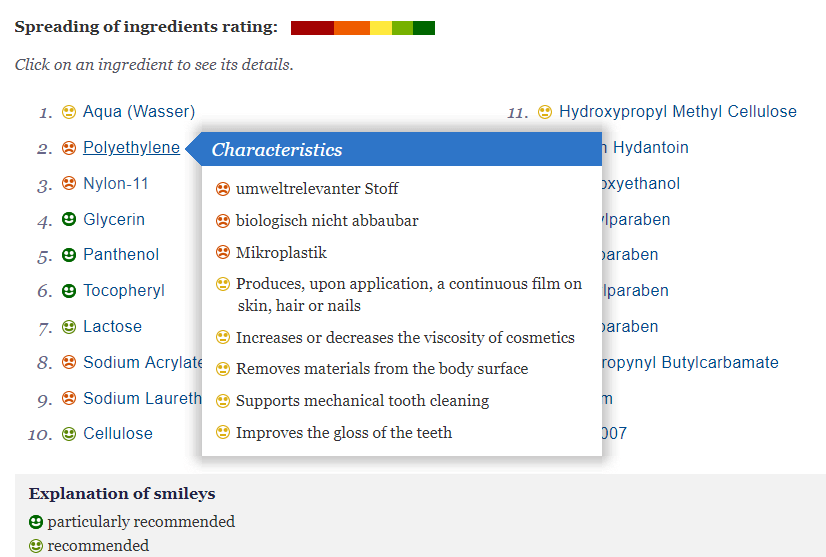Click the smiley icon beside Aqua (Wasser)

point(69,112)
